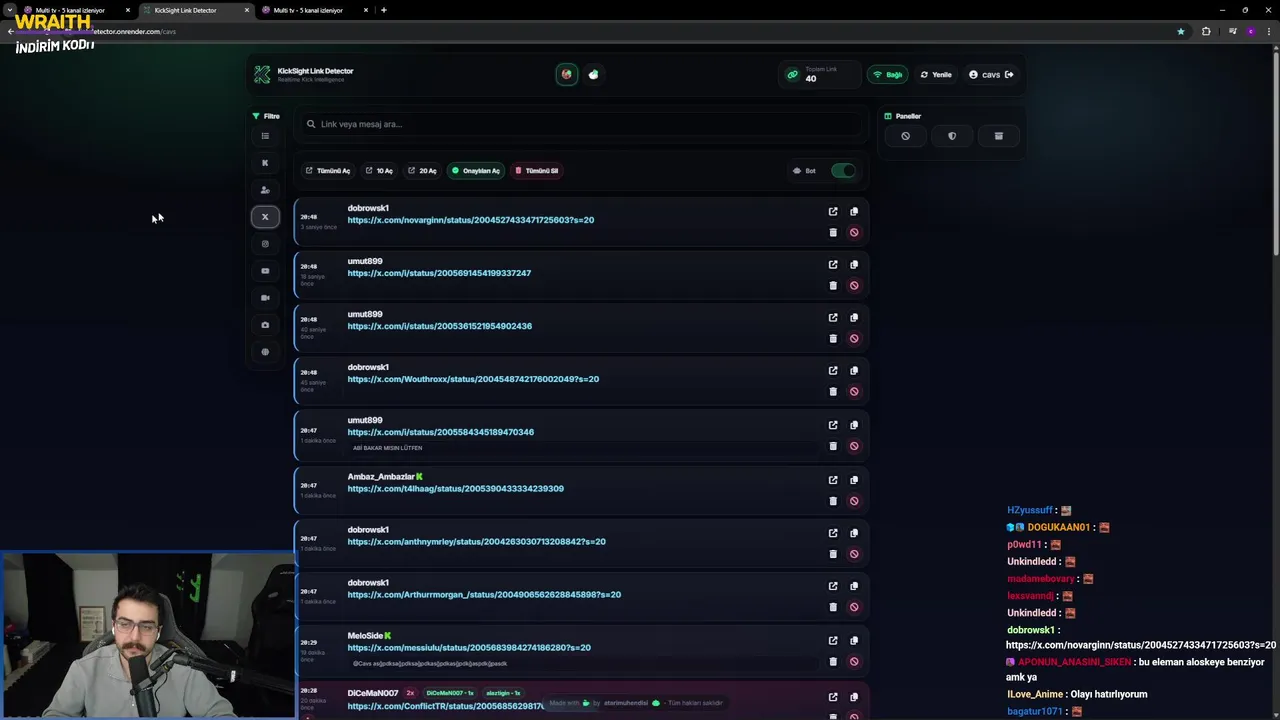Click the Toplam Link 40 counter
Image resolution: width=1280 pixels, height=720 pixels.
[818, 74]
